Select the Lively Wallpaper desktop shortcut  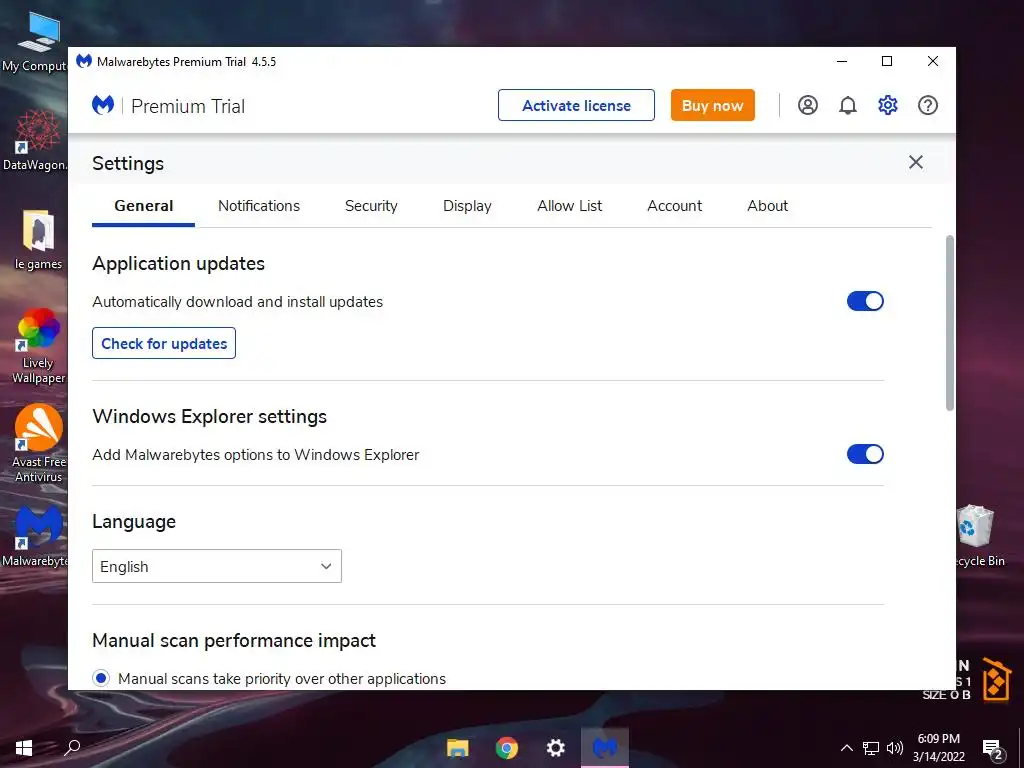pos(38,346)
